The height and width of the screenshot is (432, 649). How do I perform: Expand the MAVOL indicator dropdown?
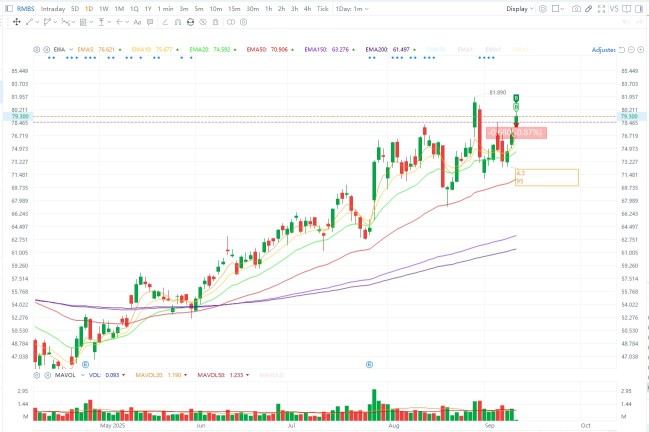[x=69, y=375]
